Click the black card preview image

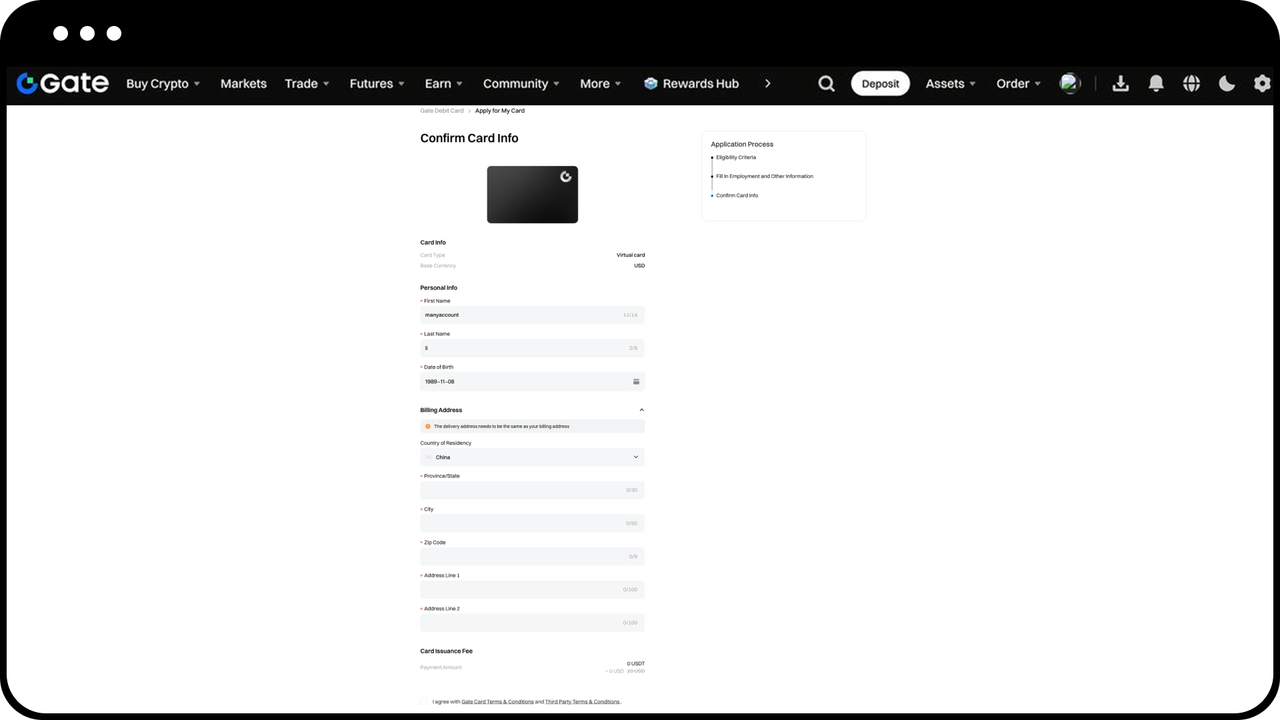coord(532,194)
